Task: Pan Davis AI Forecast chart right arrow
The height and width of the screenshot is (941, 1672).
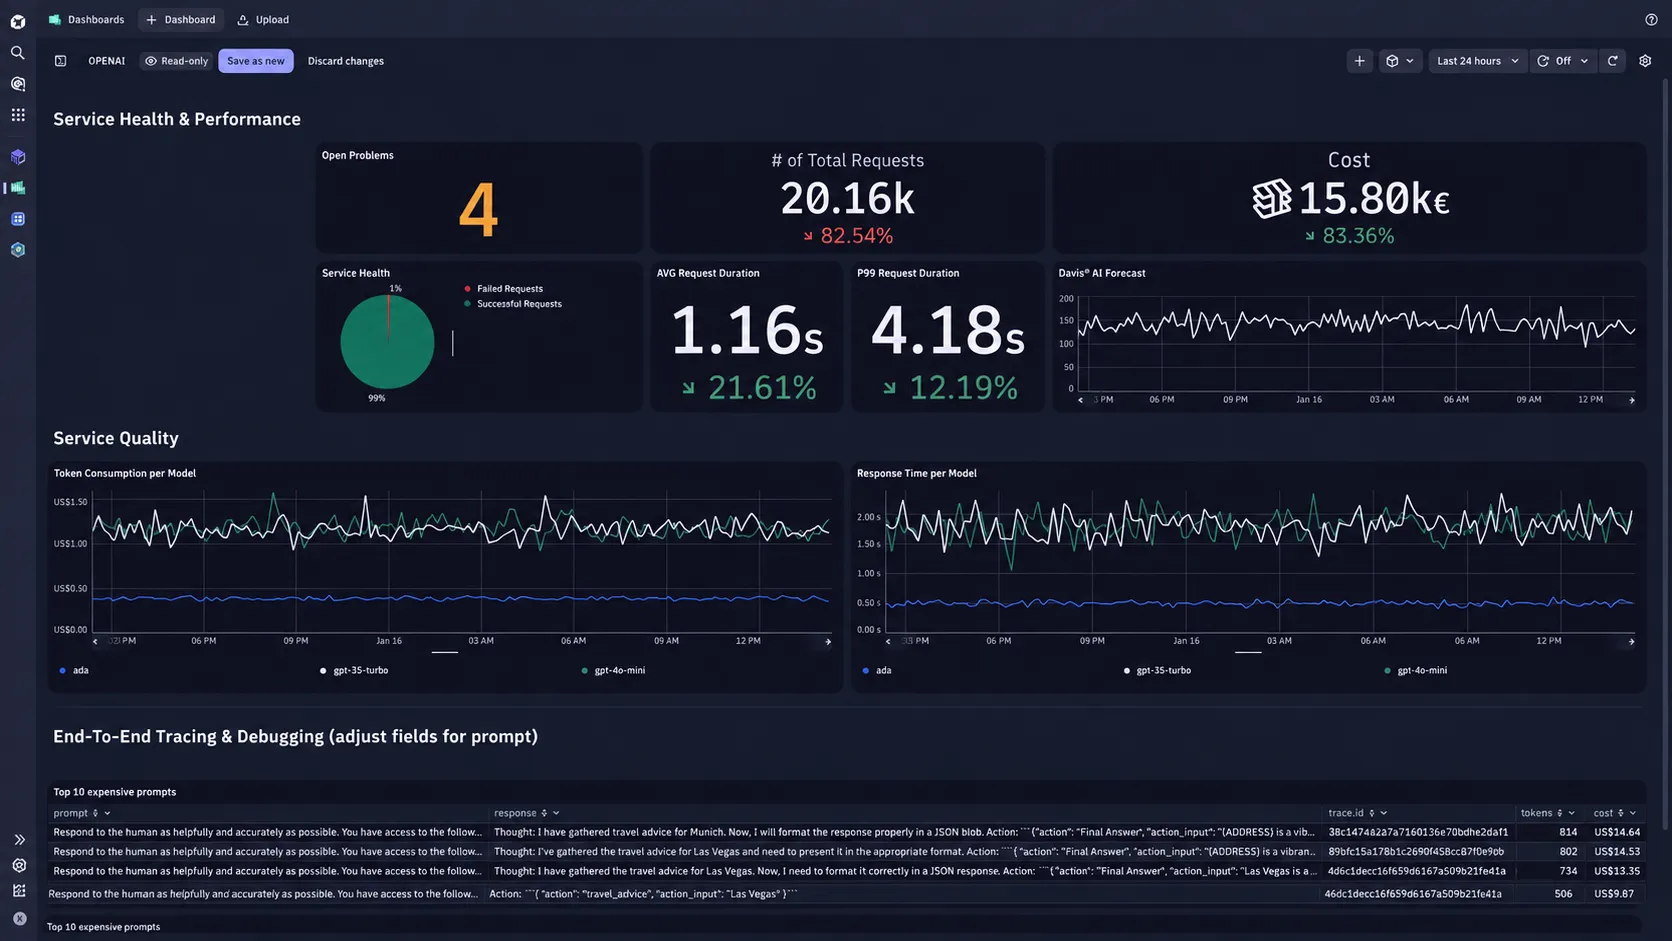Action: click(1632, 400)
